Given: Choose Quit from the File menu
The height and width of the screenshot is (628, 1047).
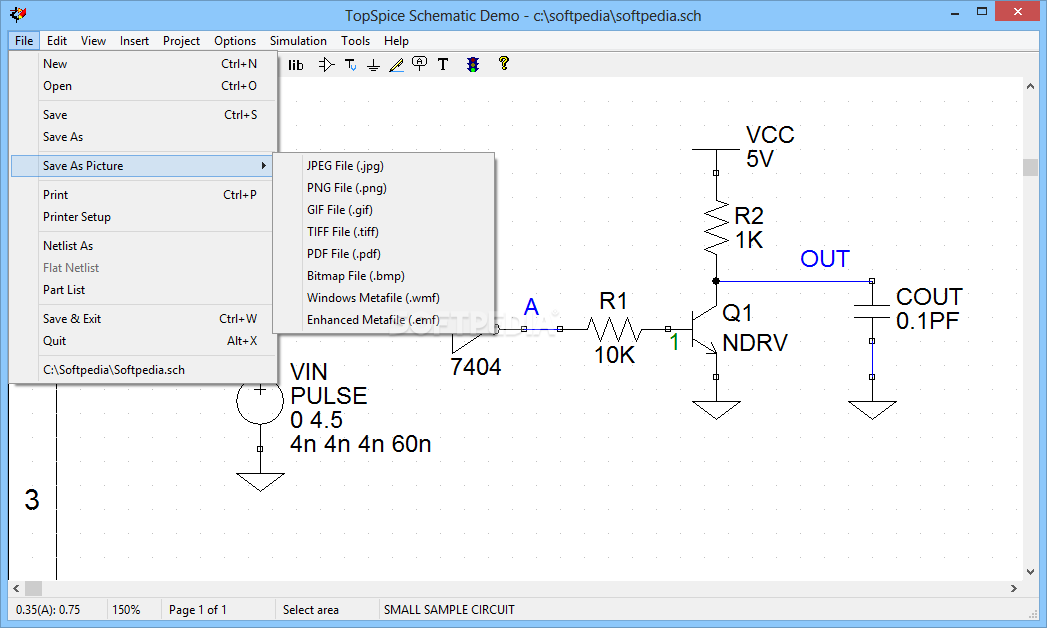Looking at the screenshot, I should (x=144, y=341).
